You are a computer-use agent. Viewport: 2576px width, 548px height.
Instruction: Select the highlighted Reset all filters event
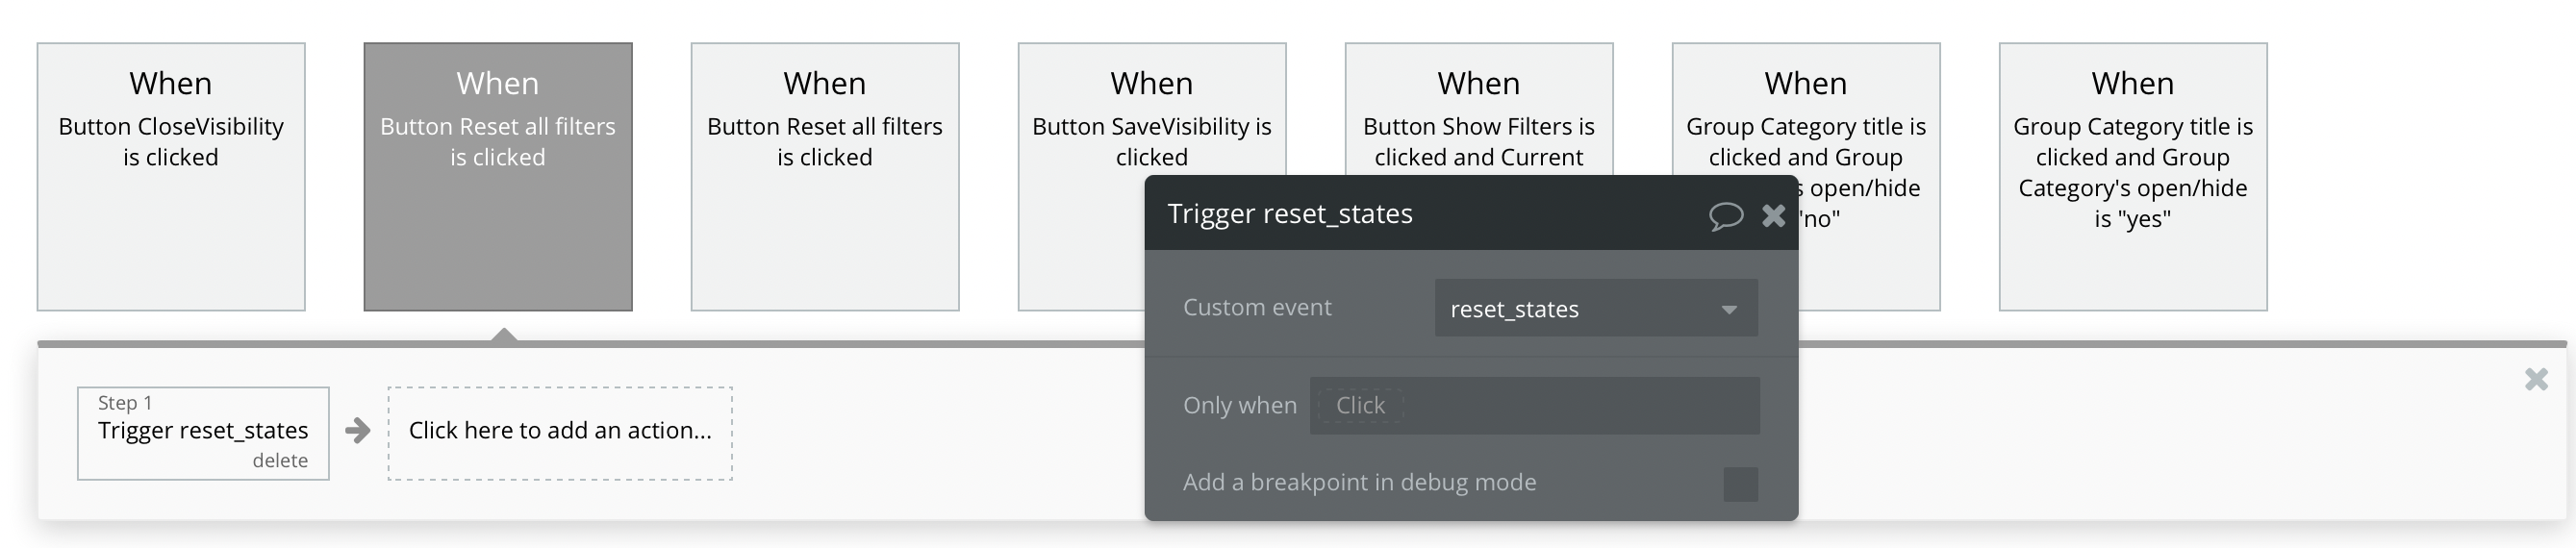coord(498,176)
